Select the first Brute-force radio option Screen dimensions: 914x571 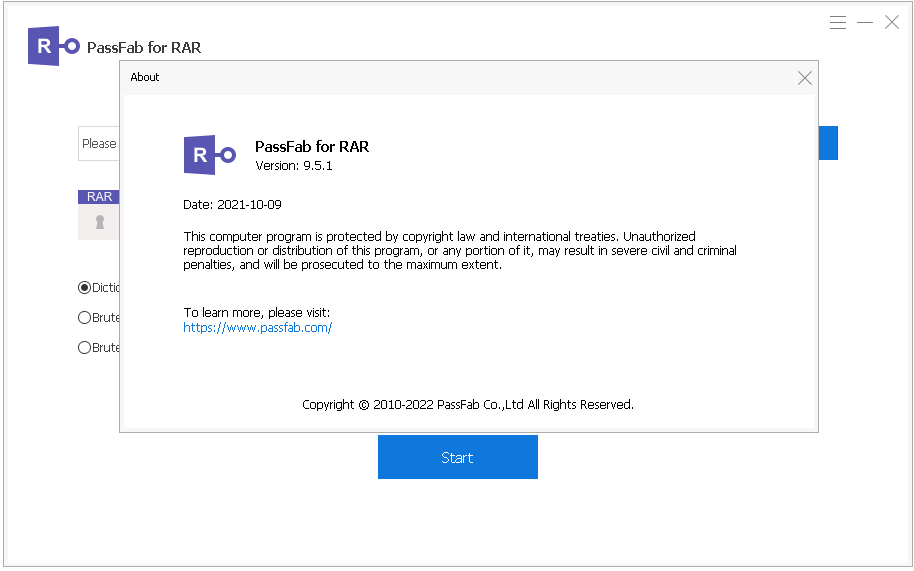click(85, 318)
